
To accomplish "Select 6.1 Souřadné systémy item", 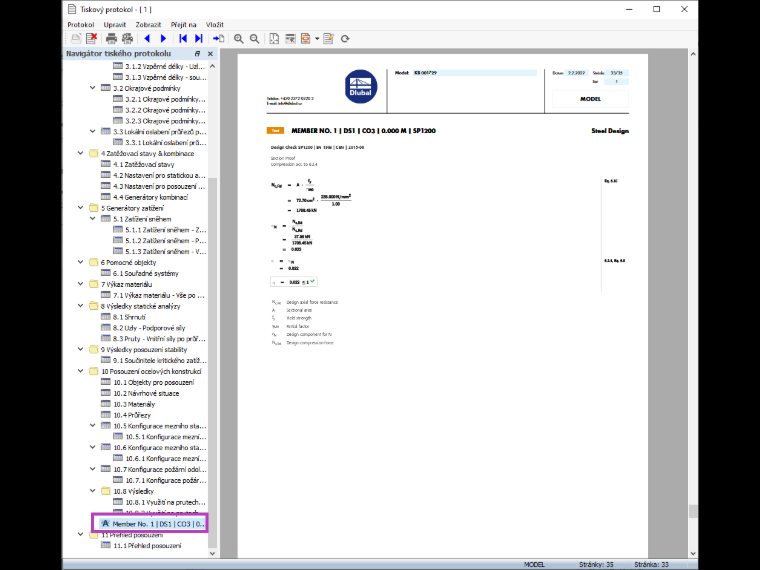I will (146, 273).
